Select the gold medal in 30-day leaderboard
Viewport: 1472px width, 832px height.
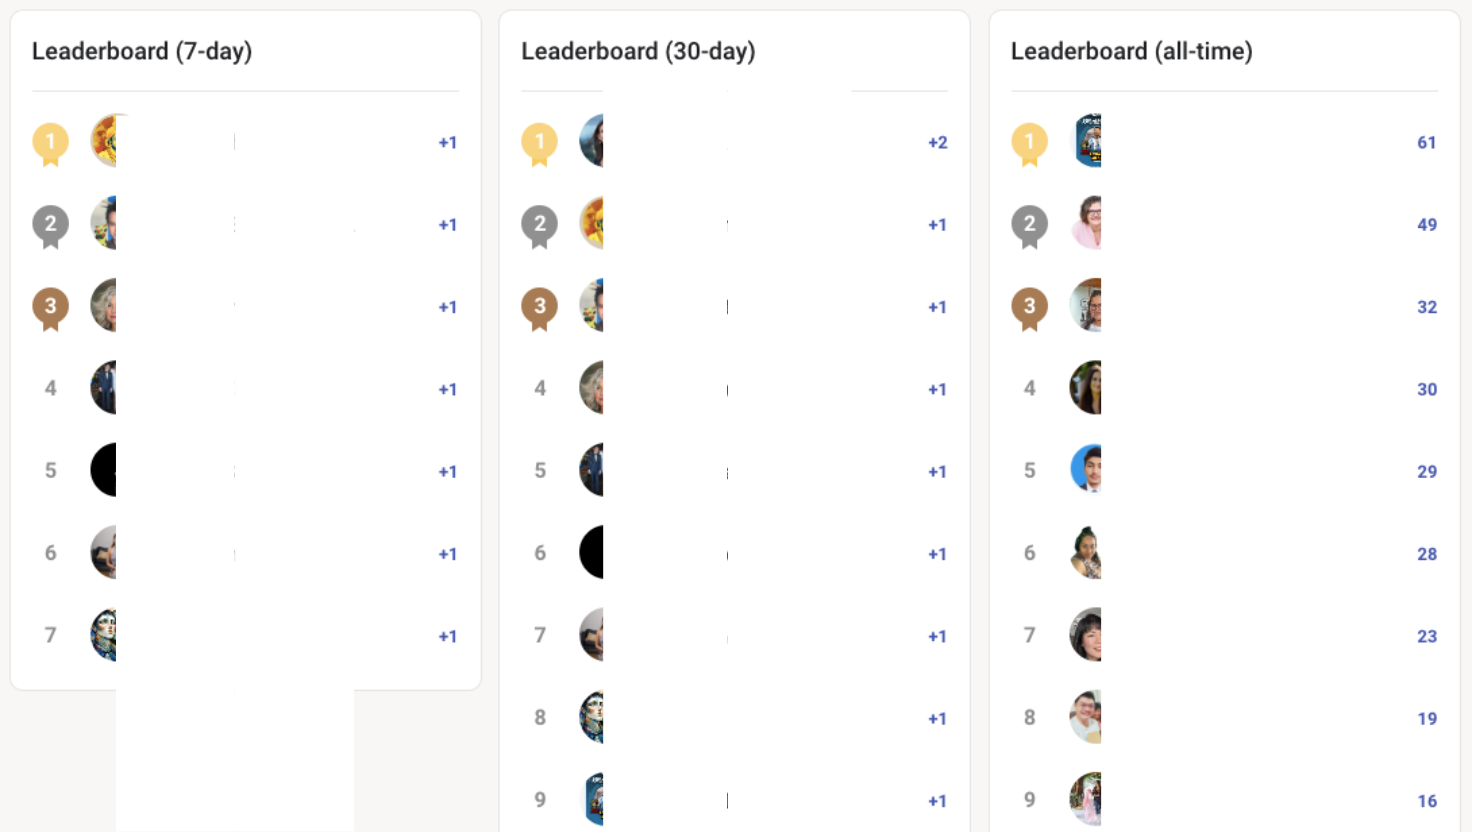pyautogui.click(x=540, y=143)
